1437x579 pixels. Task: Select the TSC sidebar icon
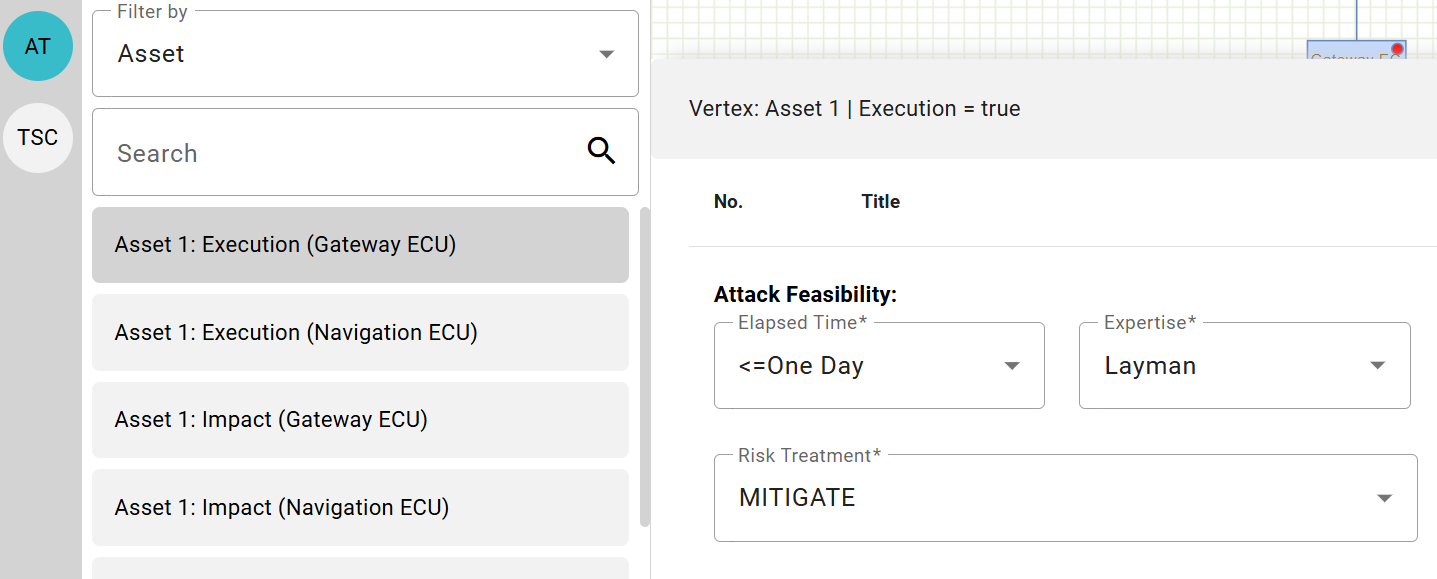38,138
